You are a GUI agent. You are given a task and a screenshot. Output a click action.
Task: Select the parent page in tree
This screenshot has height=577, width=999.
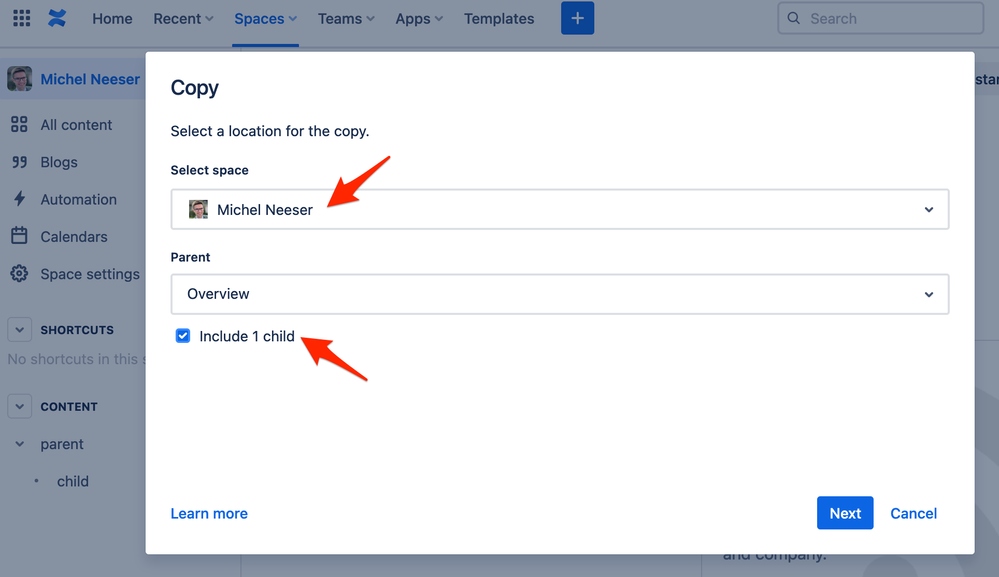coord(62,444)
